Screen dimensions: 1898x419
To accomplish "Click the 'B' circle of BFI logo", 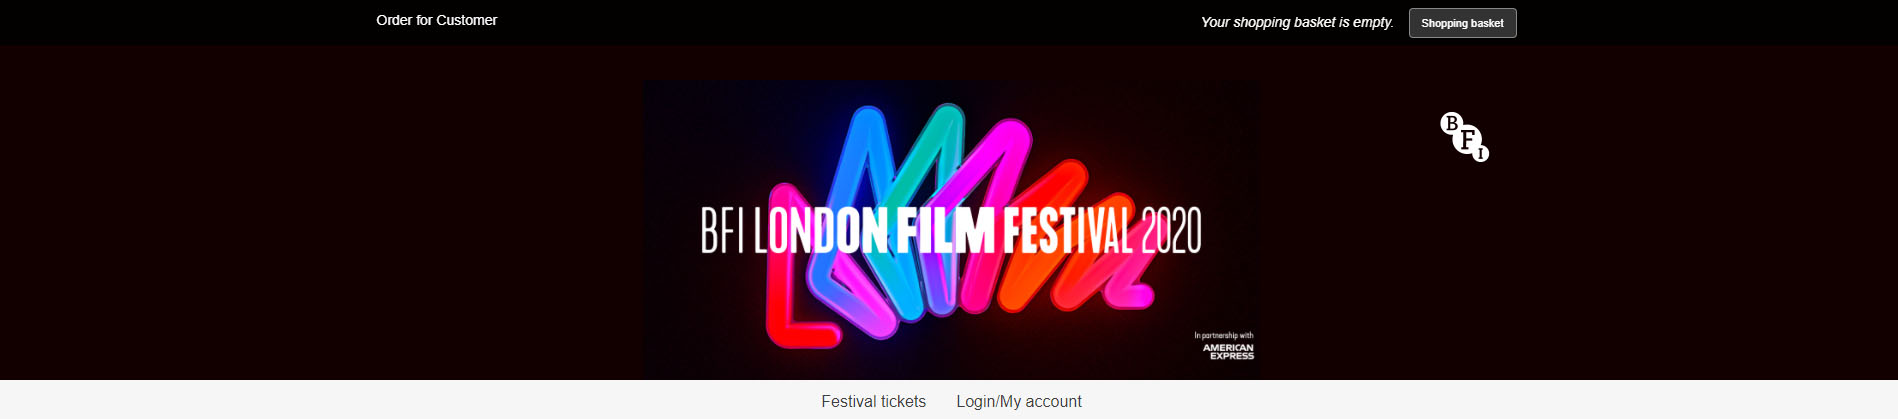I will 1451,123.
